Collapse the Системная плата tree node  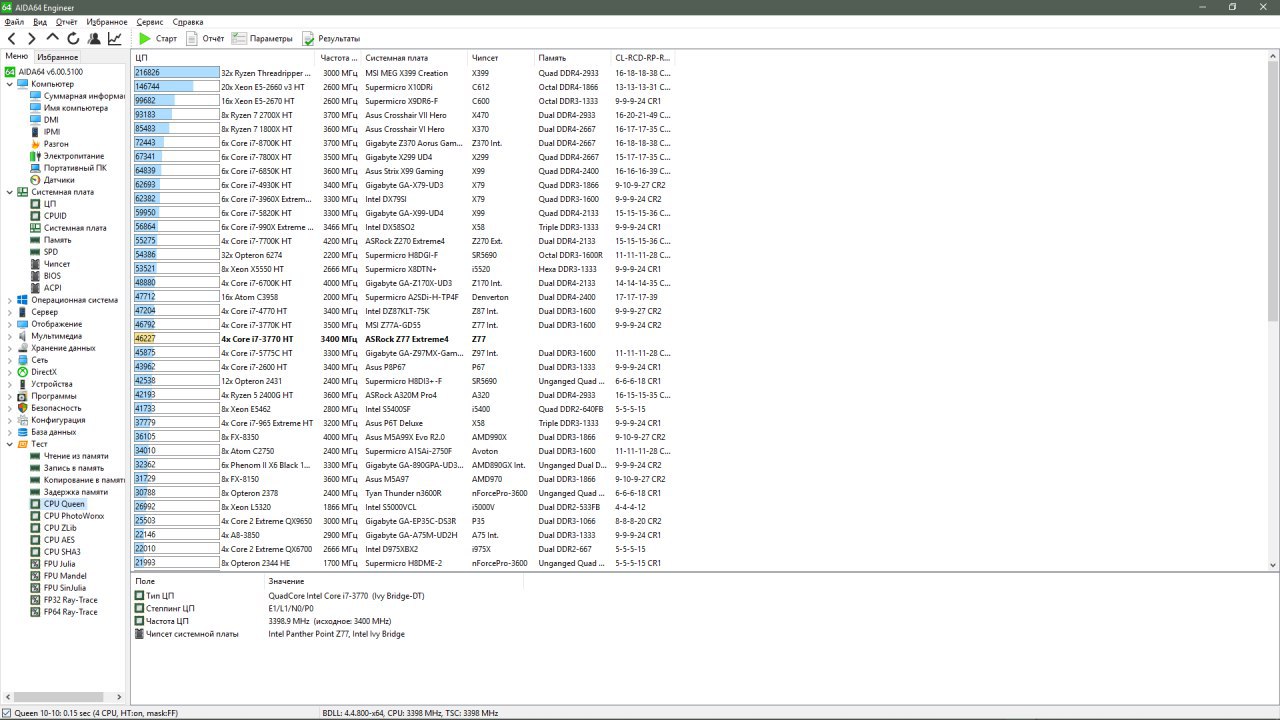coord(10,192)
